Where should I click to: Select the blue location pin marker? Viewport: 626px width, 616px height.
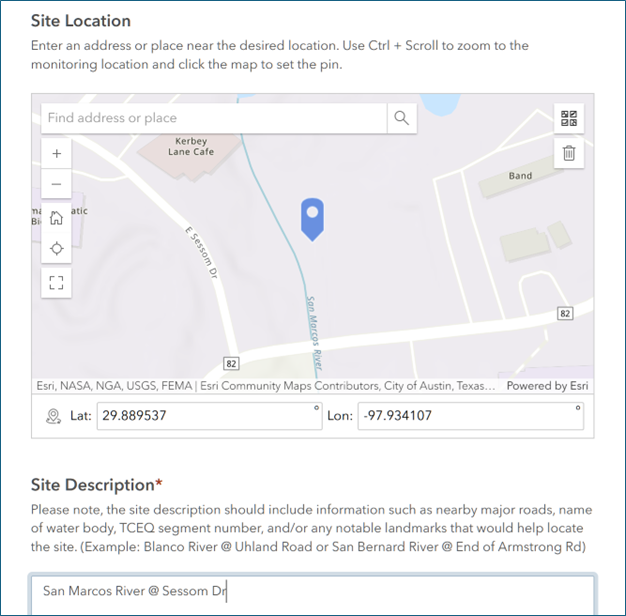312,219
